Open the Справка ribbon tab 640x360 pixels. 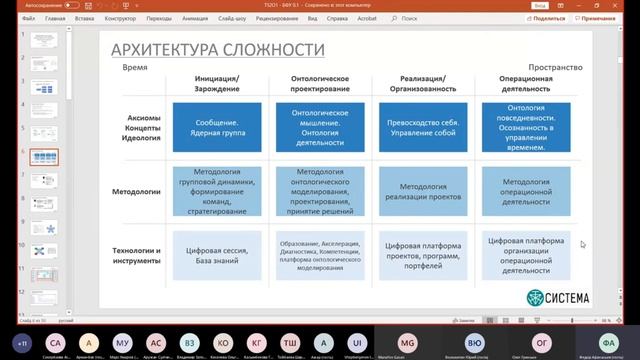point(337,18)
